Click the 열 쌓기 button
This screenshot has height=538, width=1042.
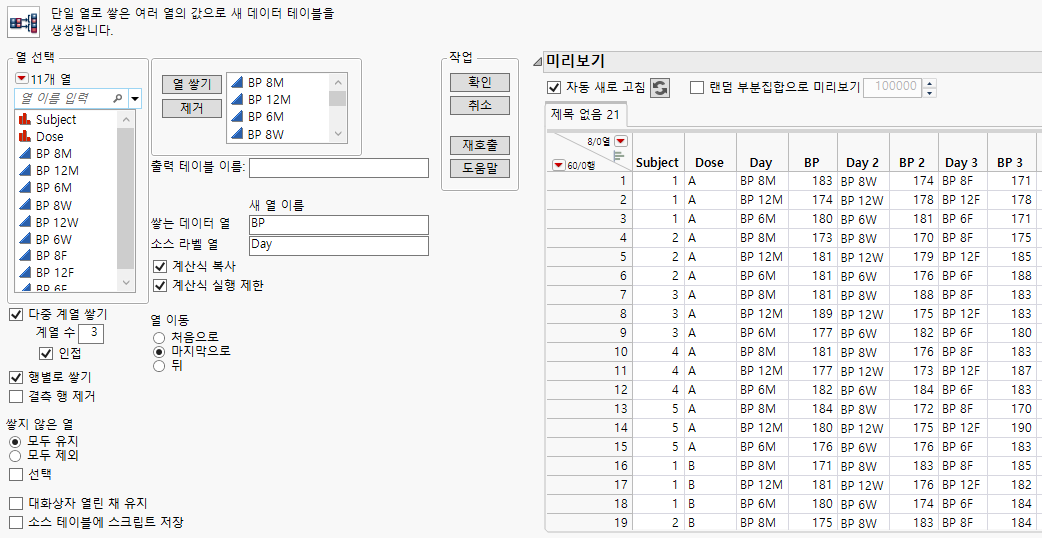point(192,85)
